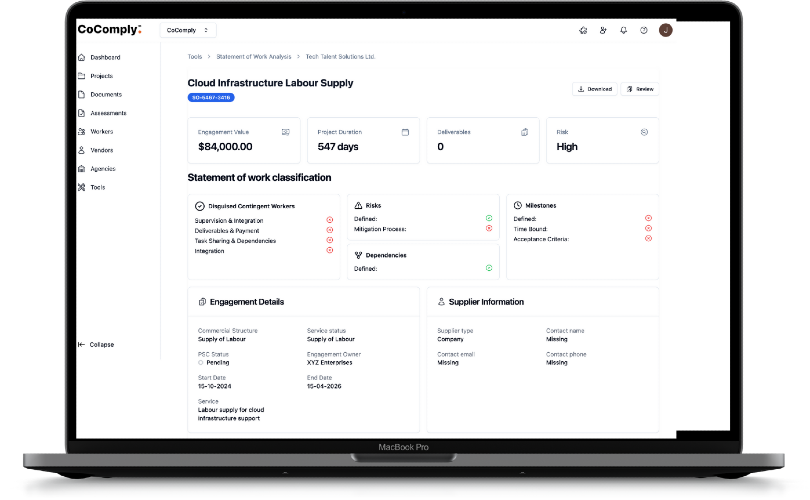
Task: Click the help icon in header
Action: click(644, 30)
